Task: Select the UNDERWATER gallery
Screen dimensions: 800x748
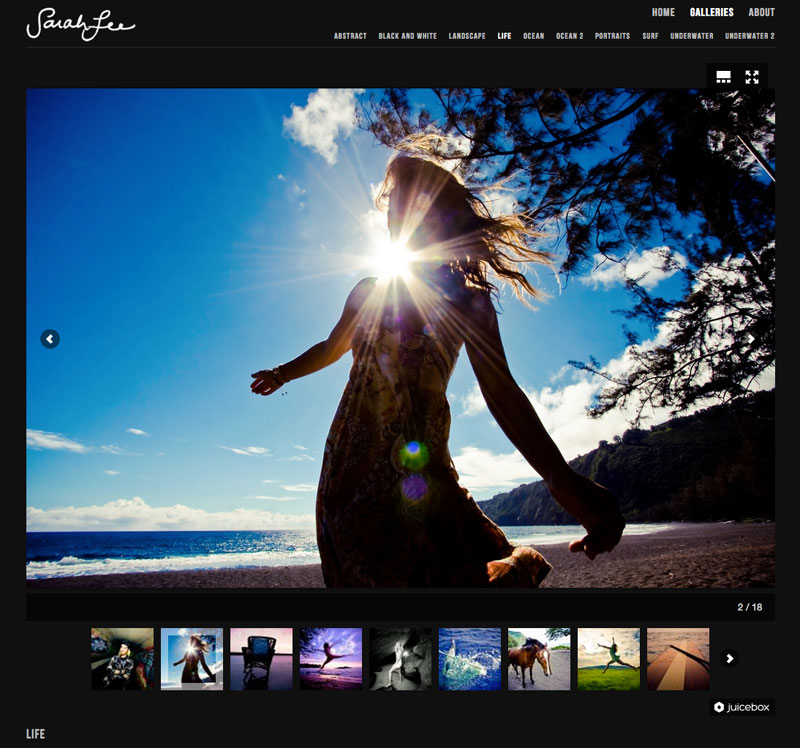Action: [691, 36]
